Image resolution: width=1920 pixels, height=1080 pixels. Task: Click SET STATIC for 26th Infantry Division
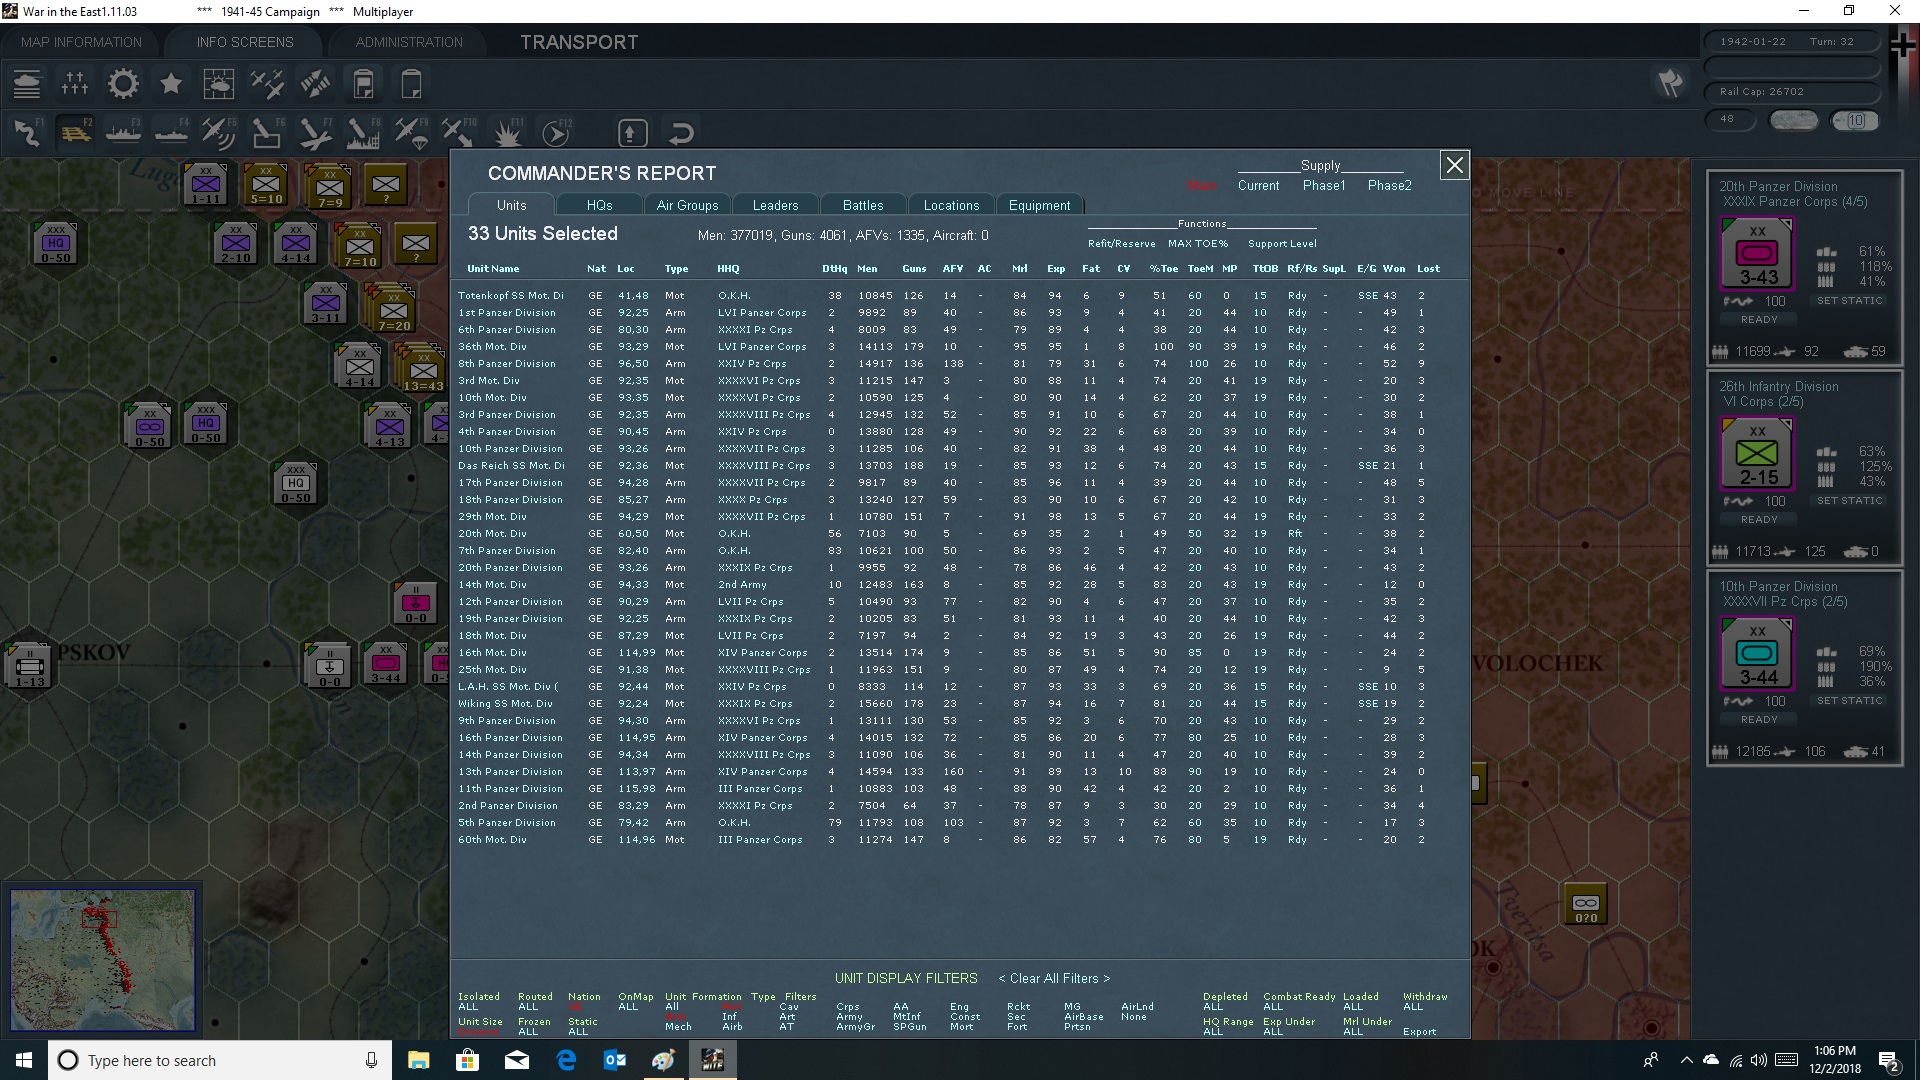point(1849,500)
